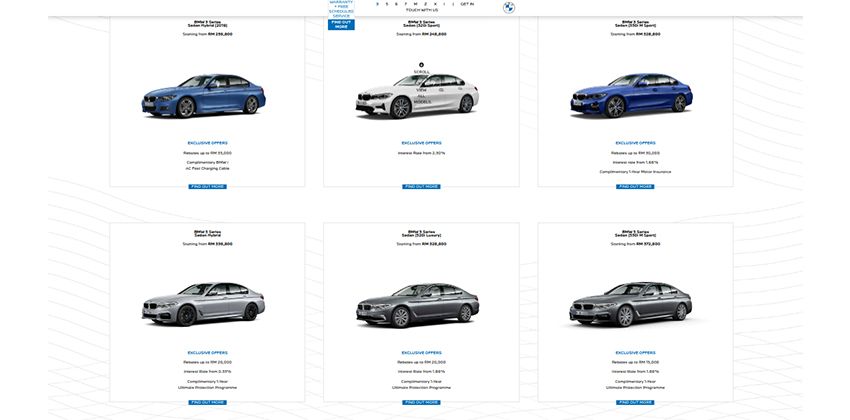Click the BMW roundel logo
Viewport: 850px width, 420px height.
click(508, 8)
